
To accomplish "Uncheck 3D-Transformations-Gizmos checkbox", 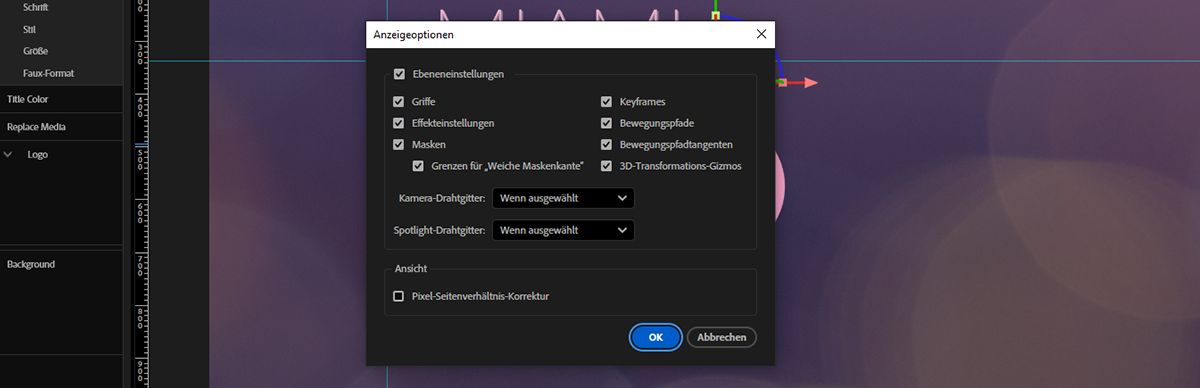I will [607, 166].
